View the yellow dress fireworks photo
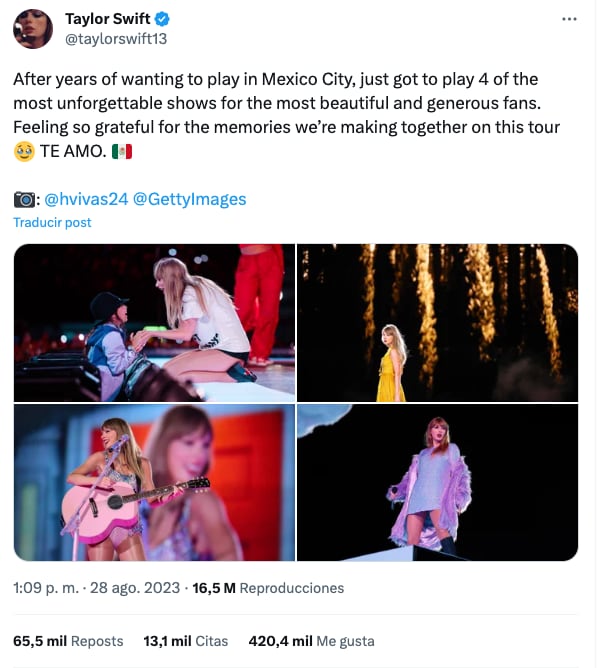 click(x=437, y=322)
